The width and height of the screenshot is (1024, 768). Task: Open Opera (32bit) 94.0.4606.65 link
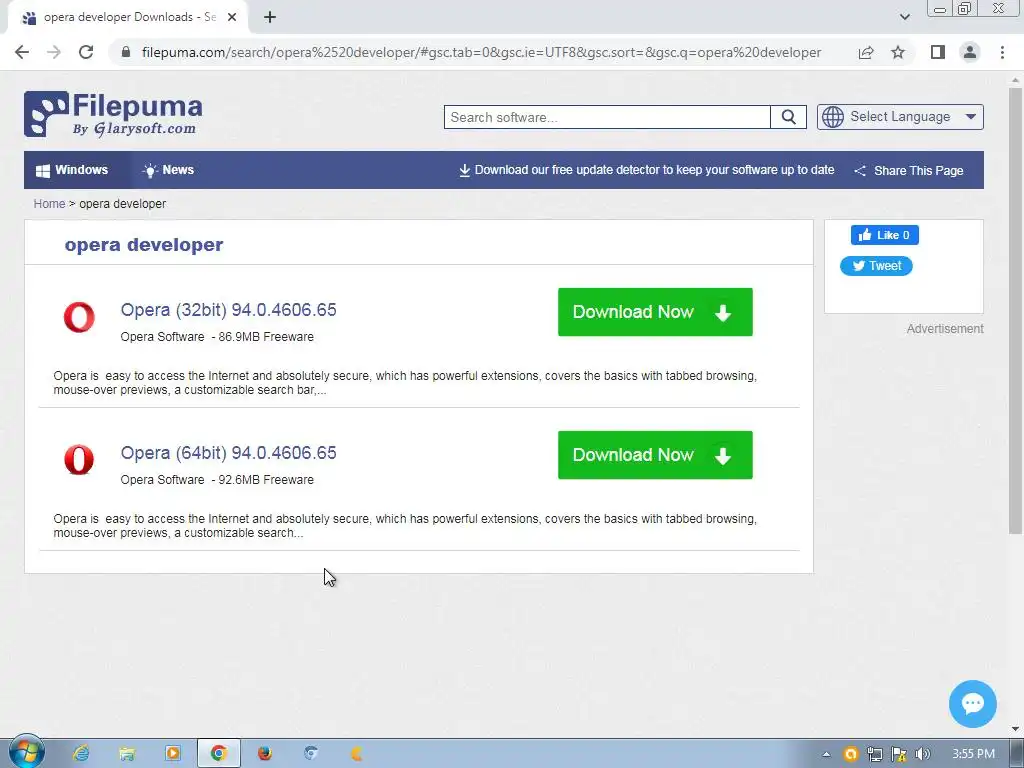(229, 310)
